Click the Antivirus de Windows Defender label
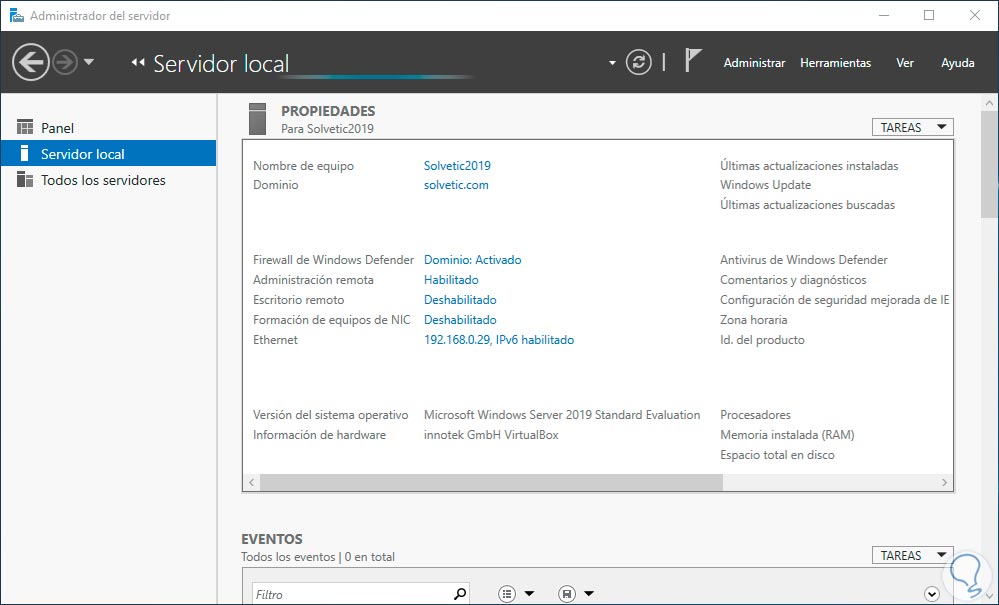This screenshot has width=999, height=605. 803,260
